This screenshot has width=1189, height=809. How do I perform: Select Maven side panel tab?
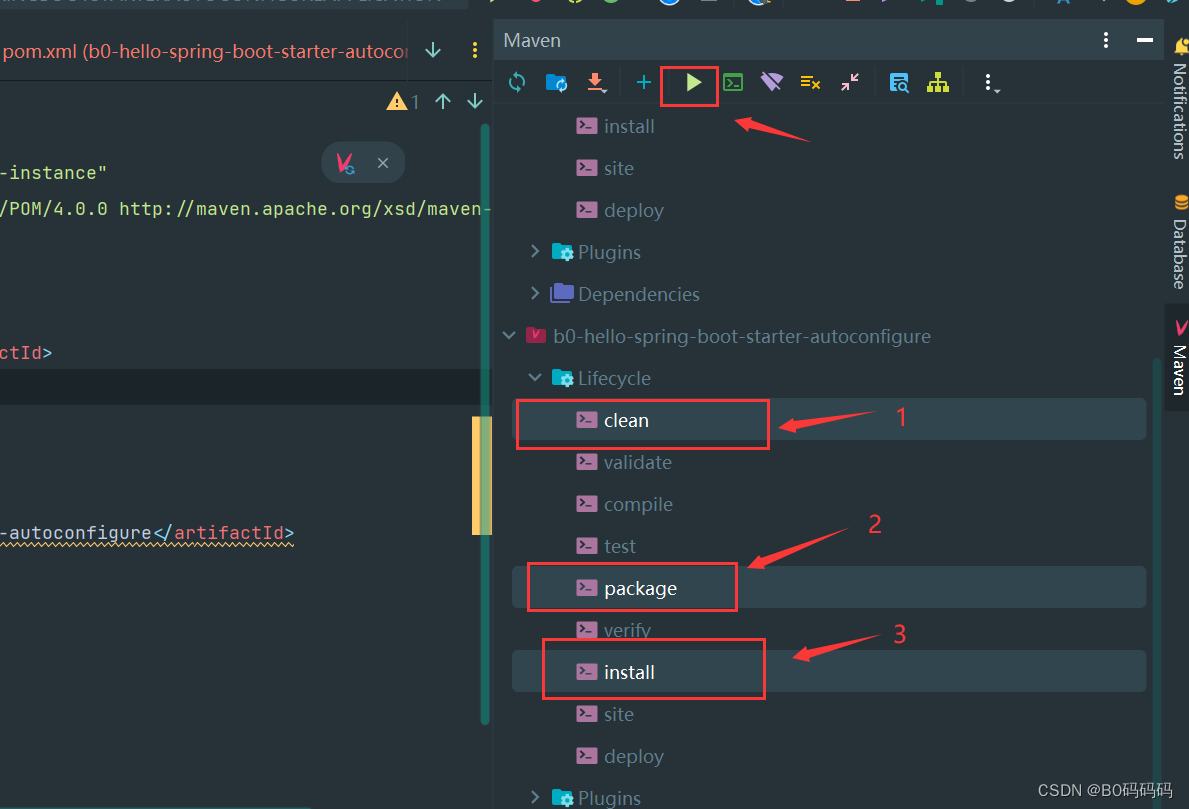(x=1178, y=357)
